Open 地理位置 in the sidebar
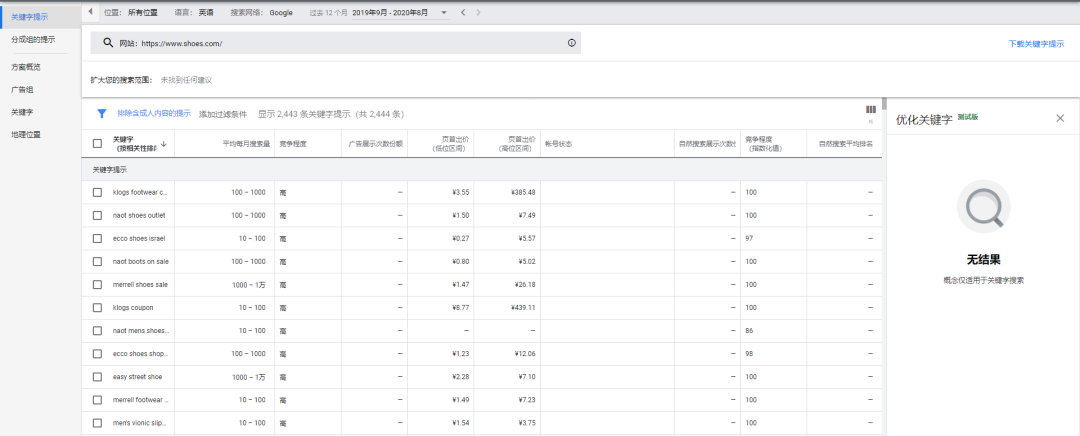 point(25,134)
